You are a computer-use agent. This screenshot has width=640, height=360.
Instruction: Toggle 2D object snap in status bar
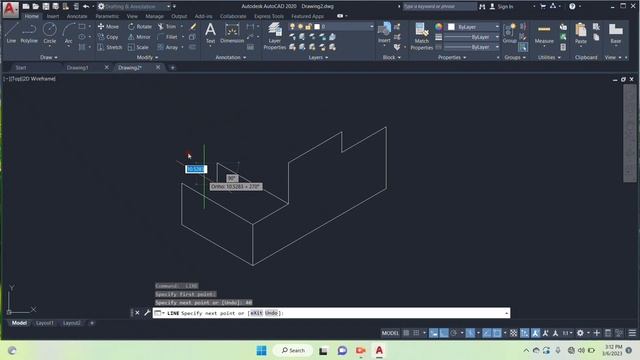point(497,333)
